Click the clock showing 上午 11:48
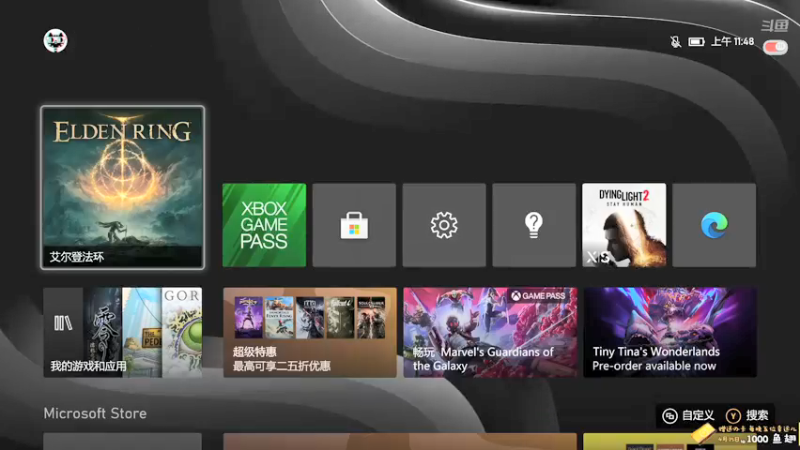The image size is (800, 450). coord(732,41)
